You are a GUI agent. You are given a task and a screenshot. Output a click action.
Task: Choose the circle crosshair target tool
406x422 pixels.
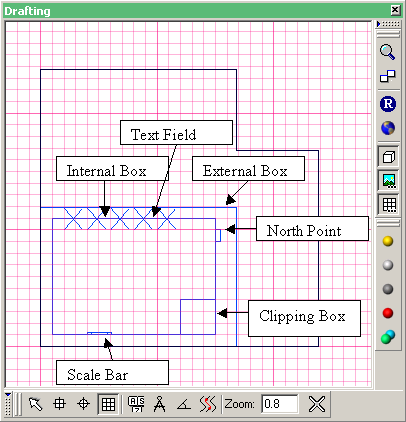83,404
